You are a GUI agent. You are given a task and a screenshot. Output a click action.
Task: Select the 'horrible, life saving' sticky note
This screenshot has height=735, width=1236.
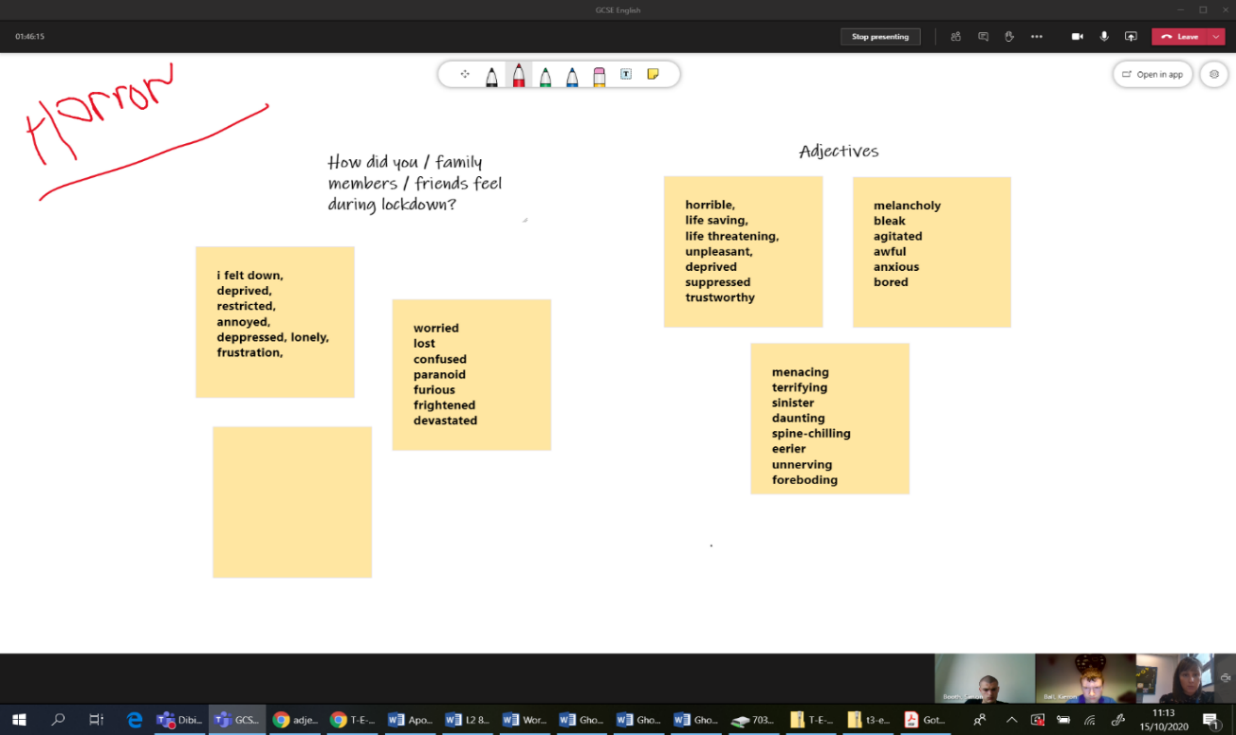point(743,252)
